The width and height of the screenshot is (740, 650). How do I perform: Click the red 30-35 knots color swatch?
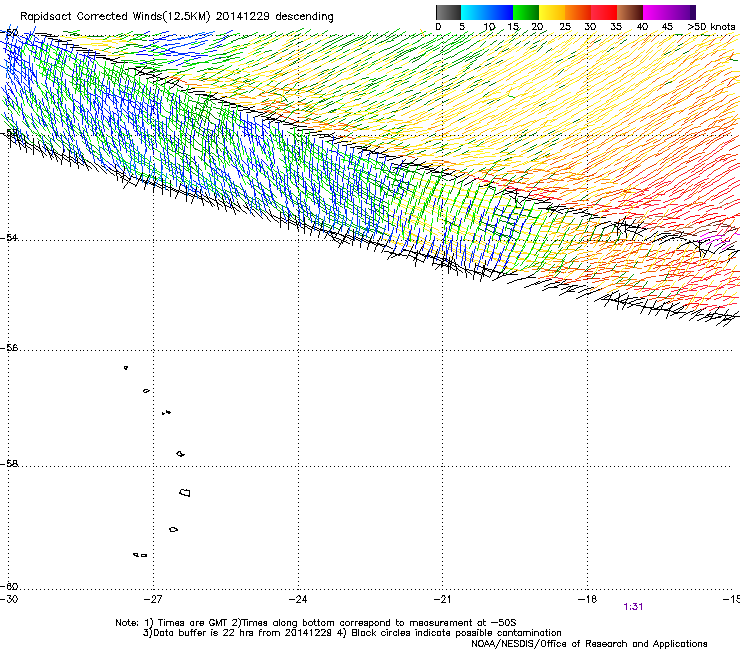(x=604, y=12)
